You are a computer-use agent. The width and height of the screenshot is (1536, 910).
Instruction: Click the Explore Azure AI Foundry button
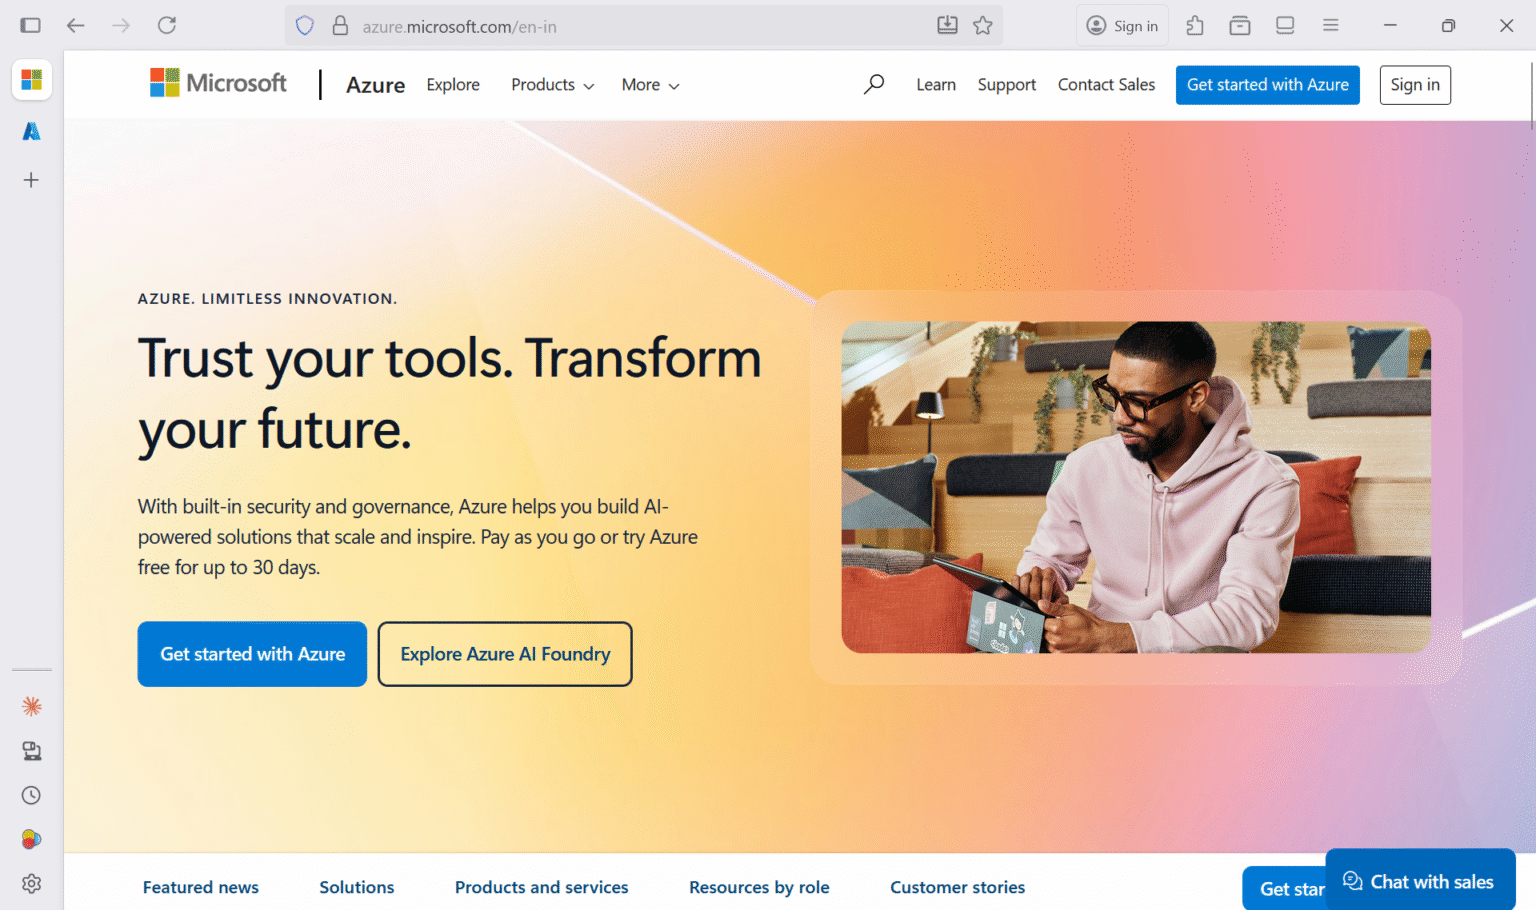click(504, 654)
